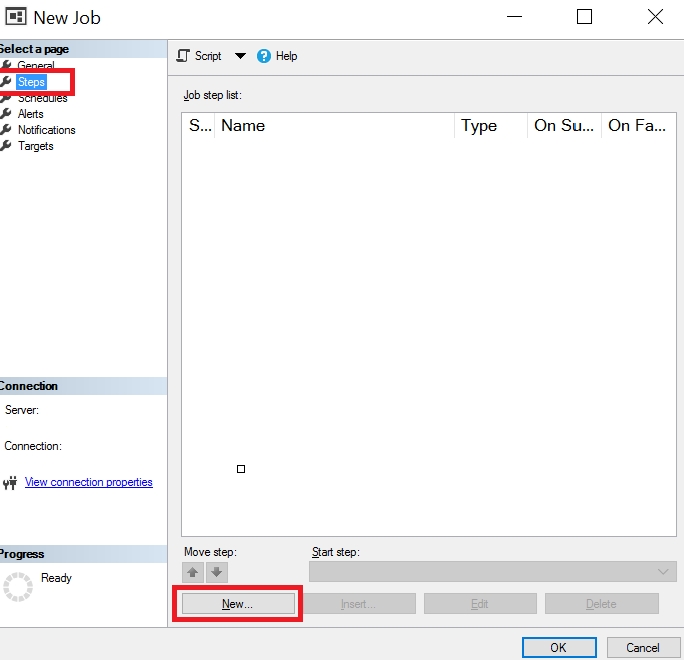Image resolution: width=684 pixels, height=660 pixels.
Task: Click the Type column header
Action: click(491, 126)
